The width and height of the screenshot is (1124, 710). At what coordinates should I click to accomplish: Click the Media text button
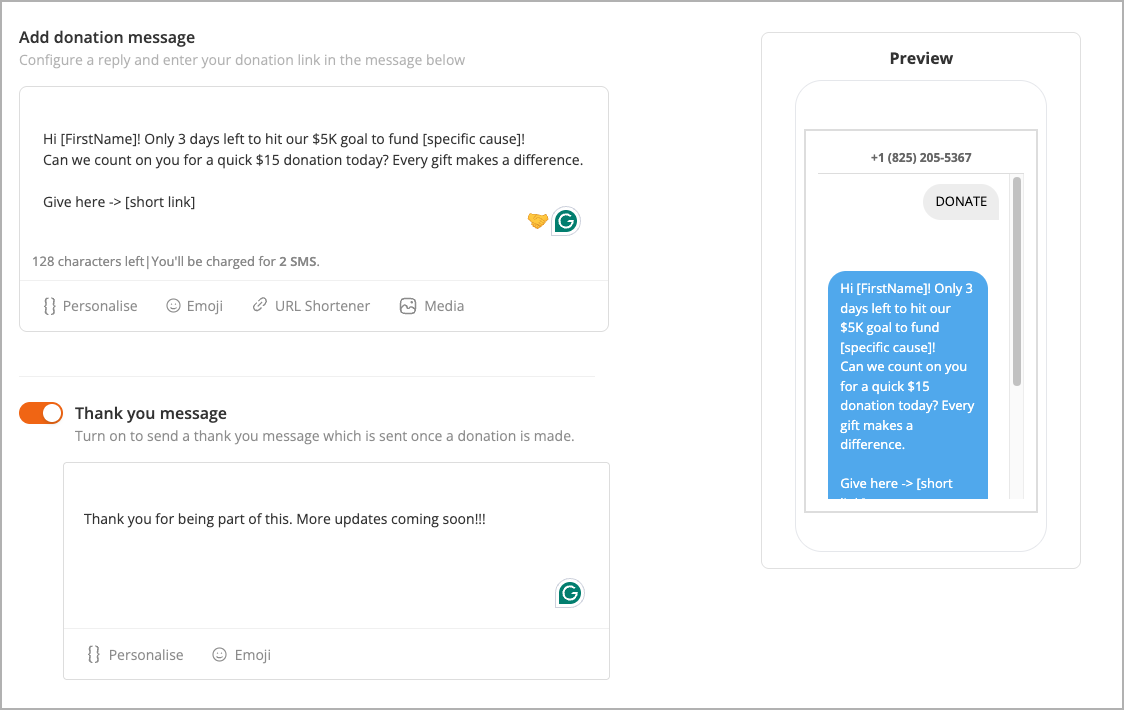pos(444,306)
